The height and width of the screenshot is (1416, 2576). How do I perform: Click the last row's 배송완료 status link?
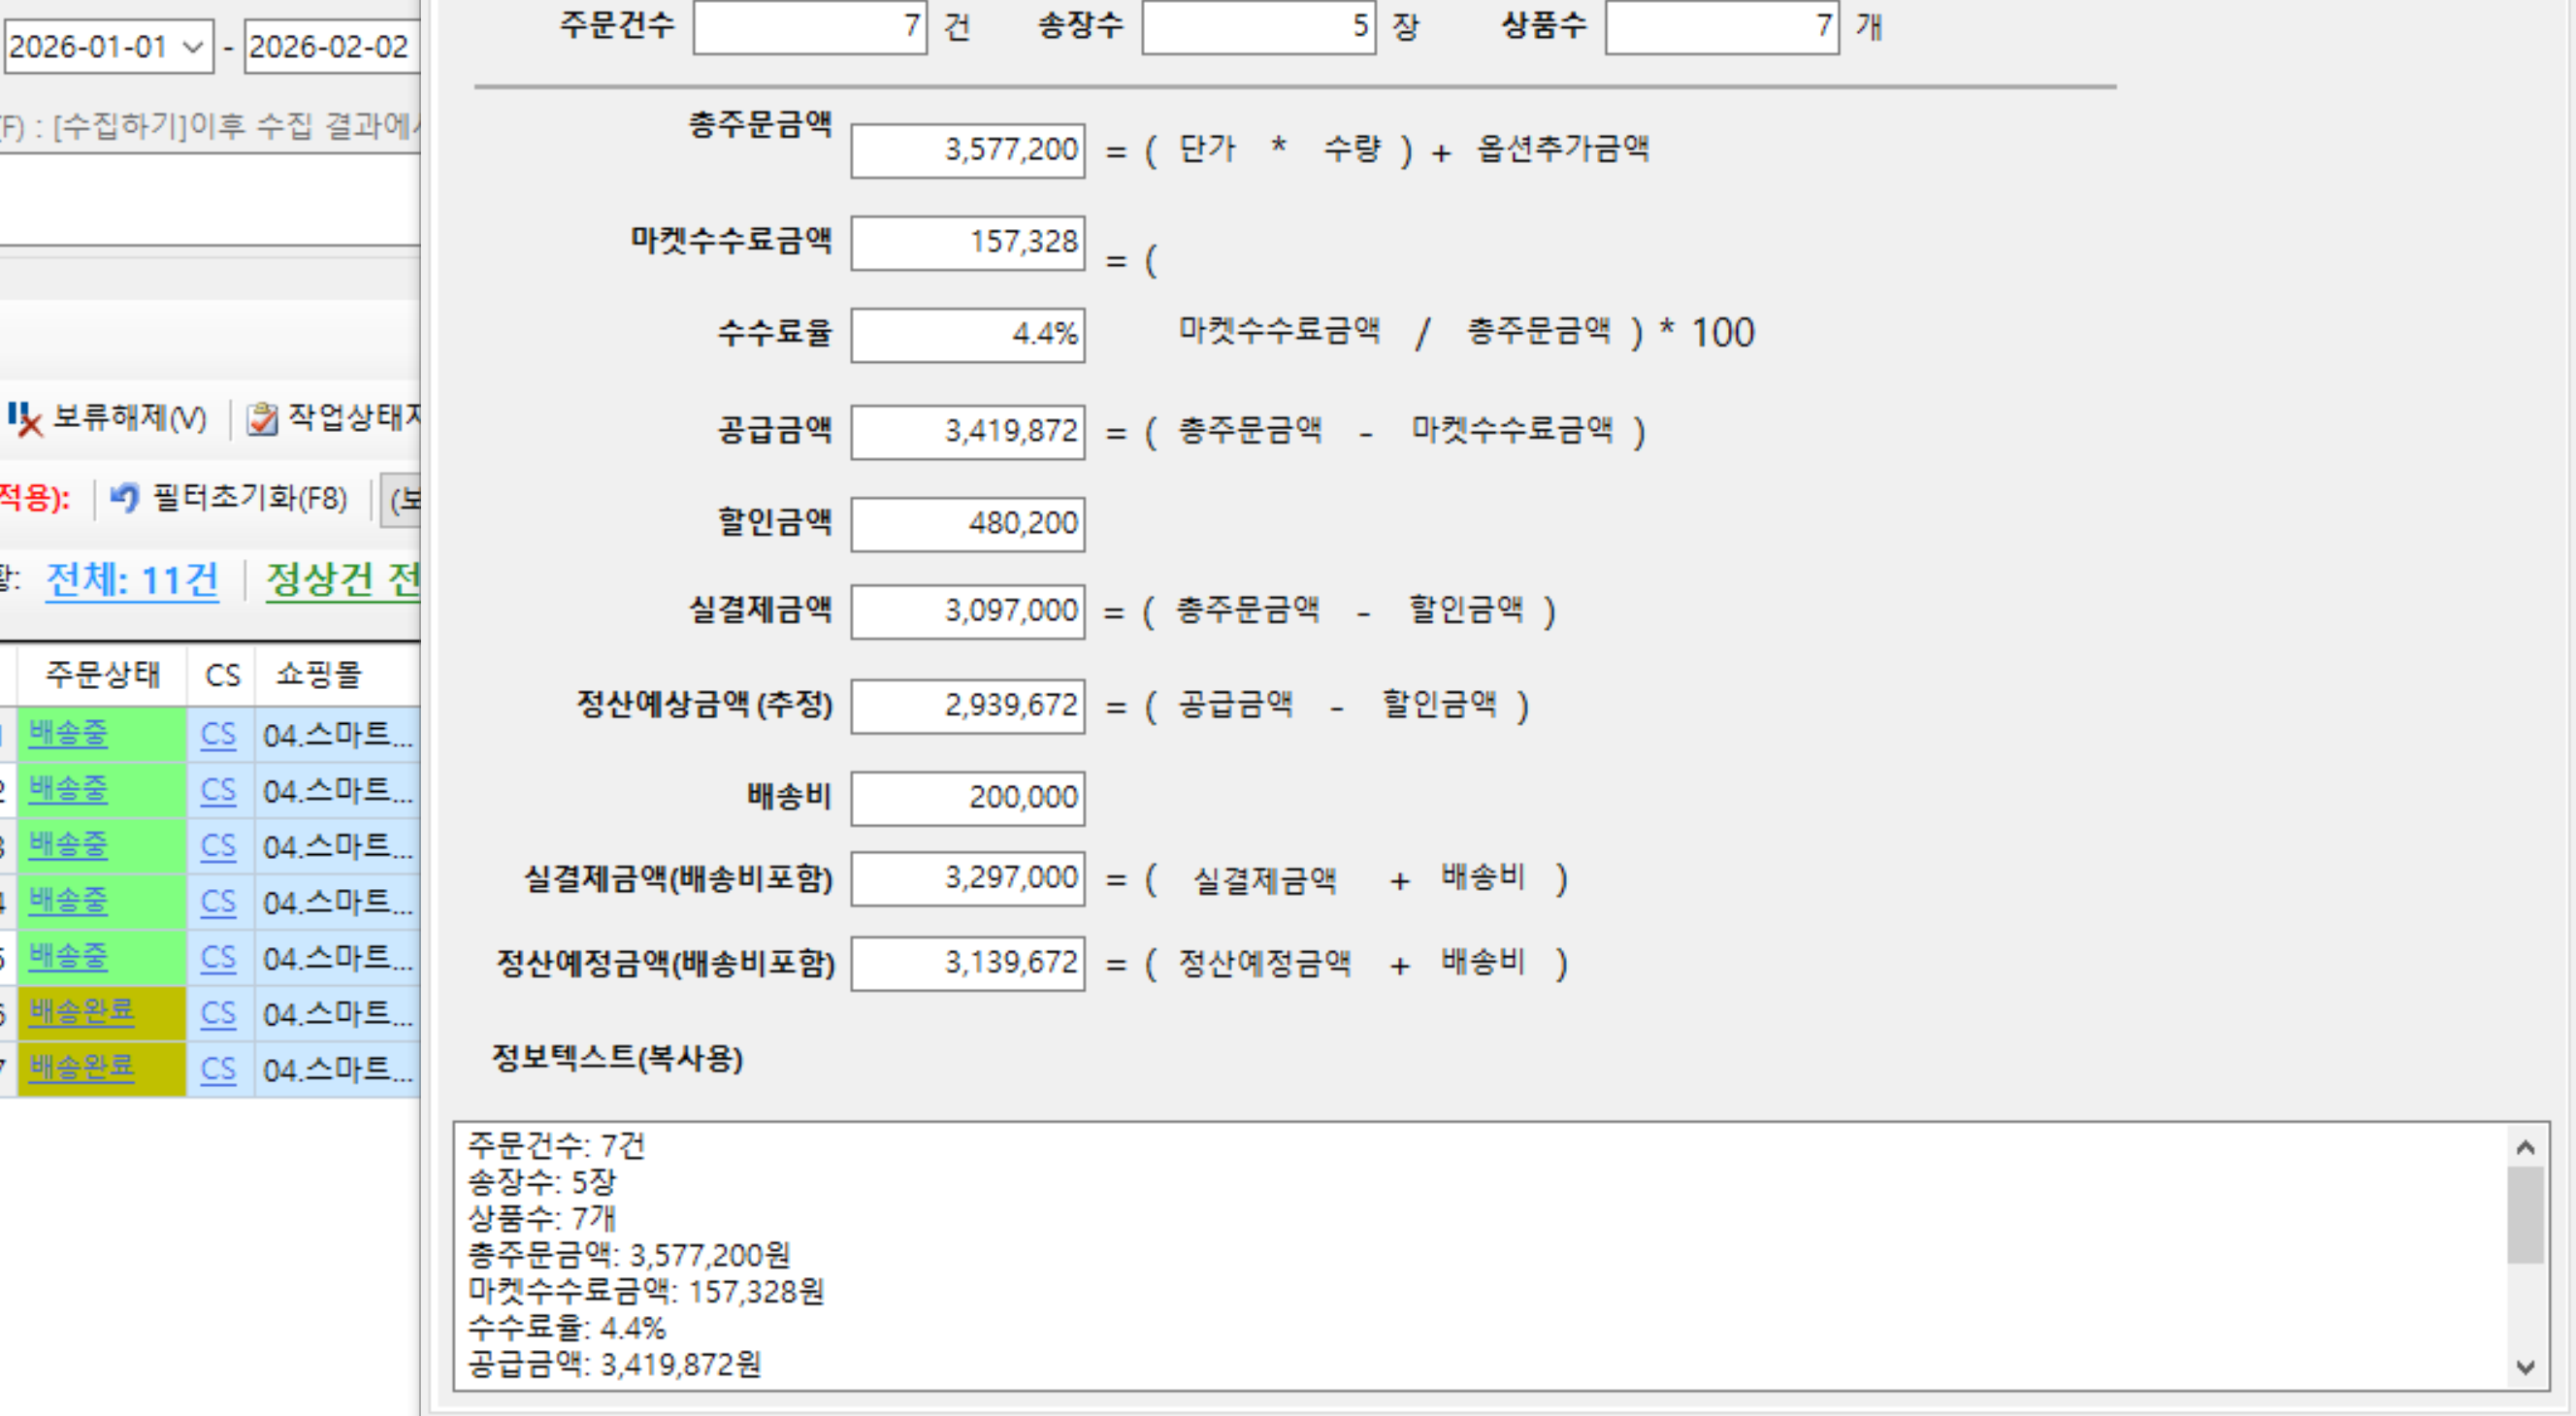(x=81, y=1067)
